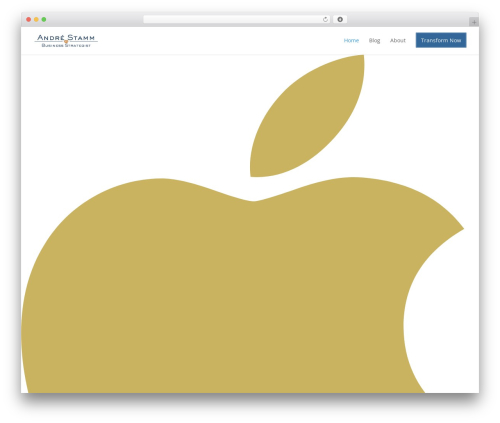500x423 pixels.
Task: Reload the page with the refresh icon
Action: point(325,19)
